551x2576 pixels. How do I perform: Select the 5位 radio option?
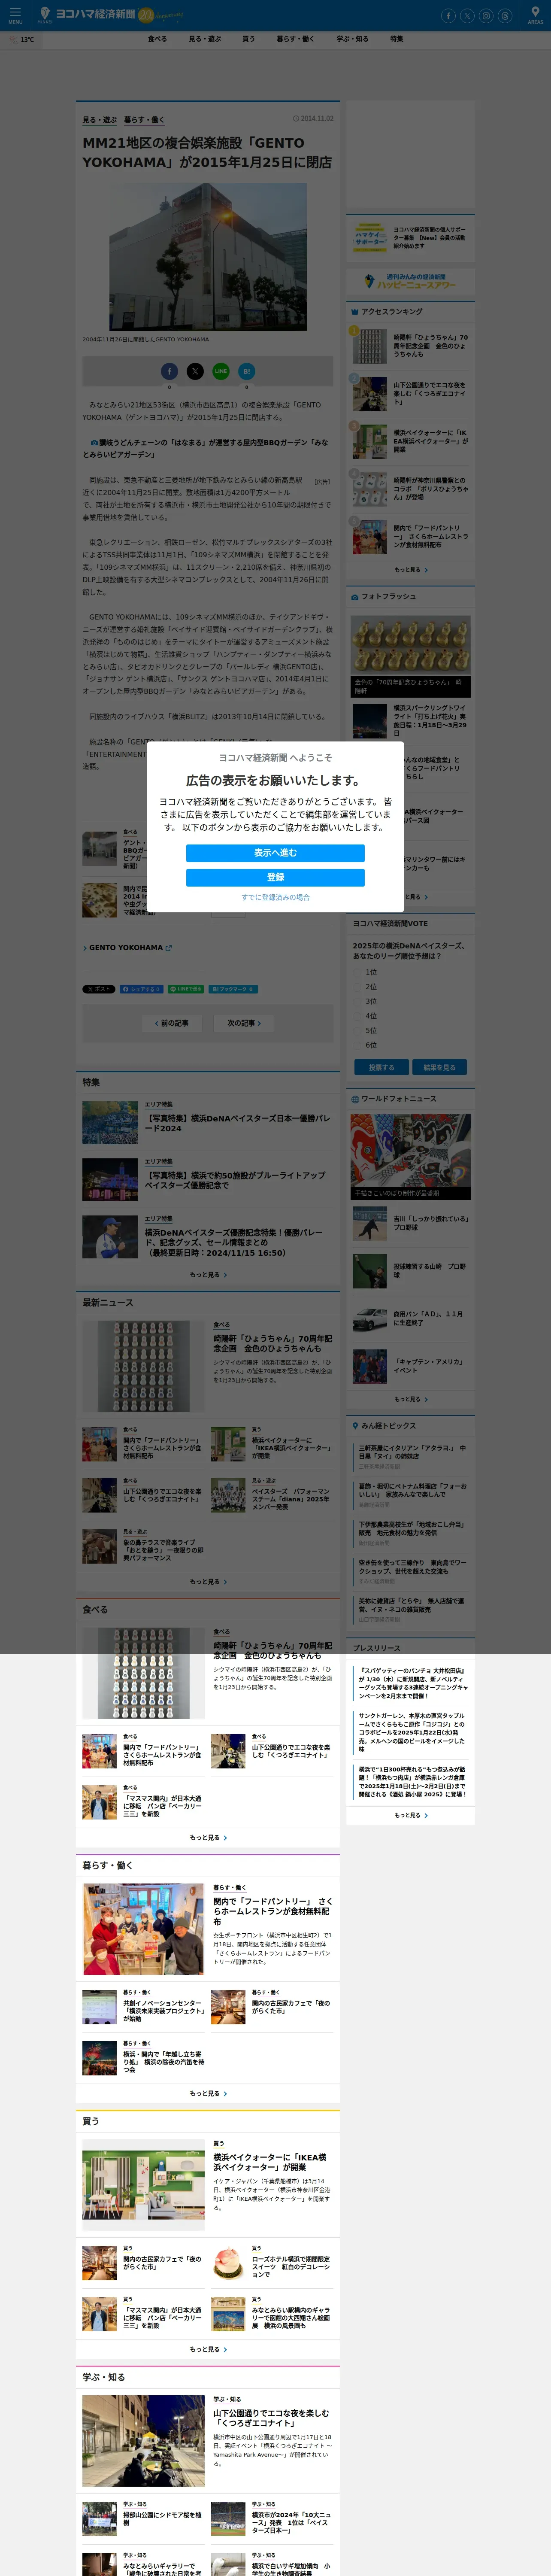(357, 1030)
